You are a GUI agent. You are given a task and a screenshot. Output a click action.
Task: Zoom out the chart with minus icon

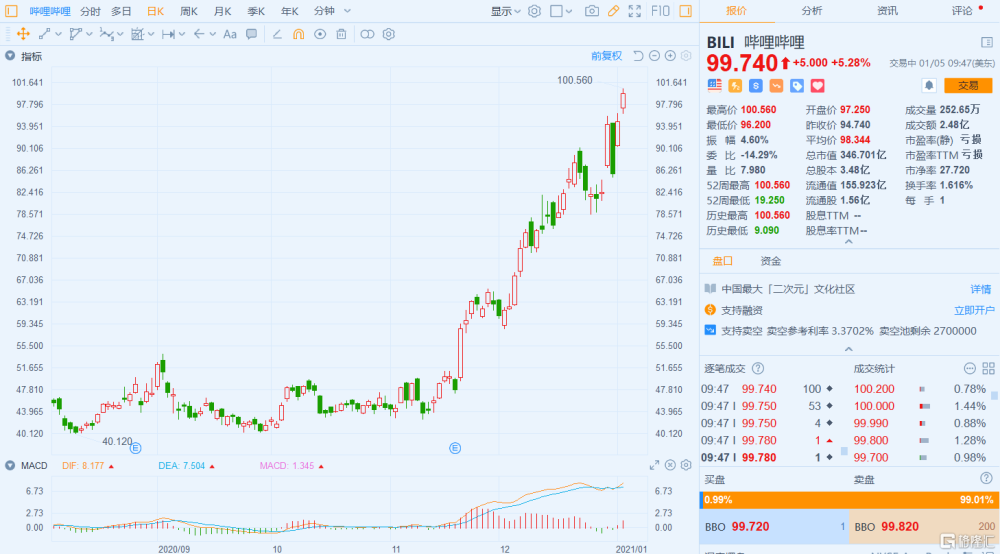[x=654, y=56]
